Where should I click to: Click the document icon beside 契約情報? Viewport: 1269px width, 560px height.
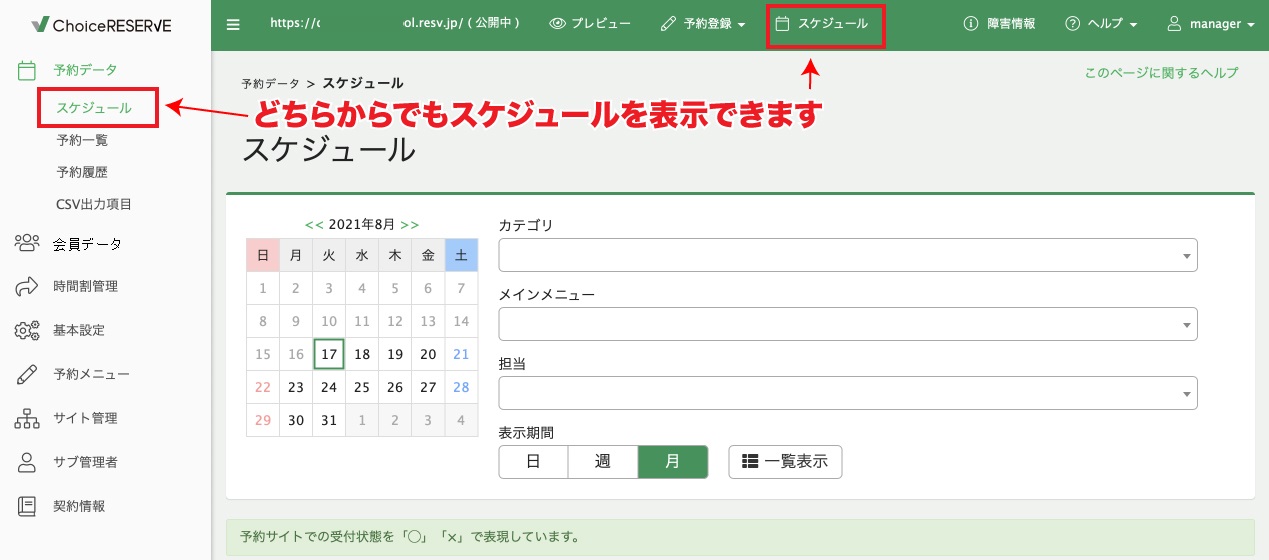click(28, 506)
